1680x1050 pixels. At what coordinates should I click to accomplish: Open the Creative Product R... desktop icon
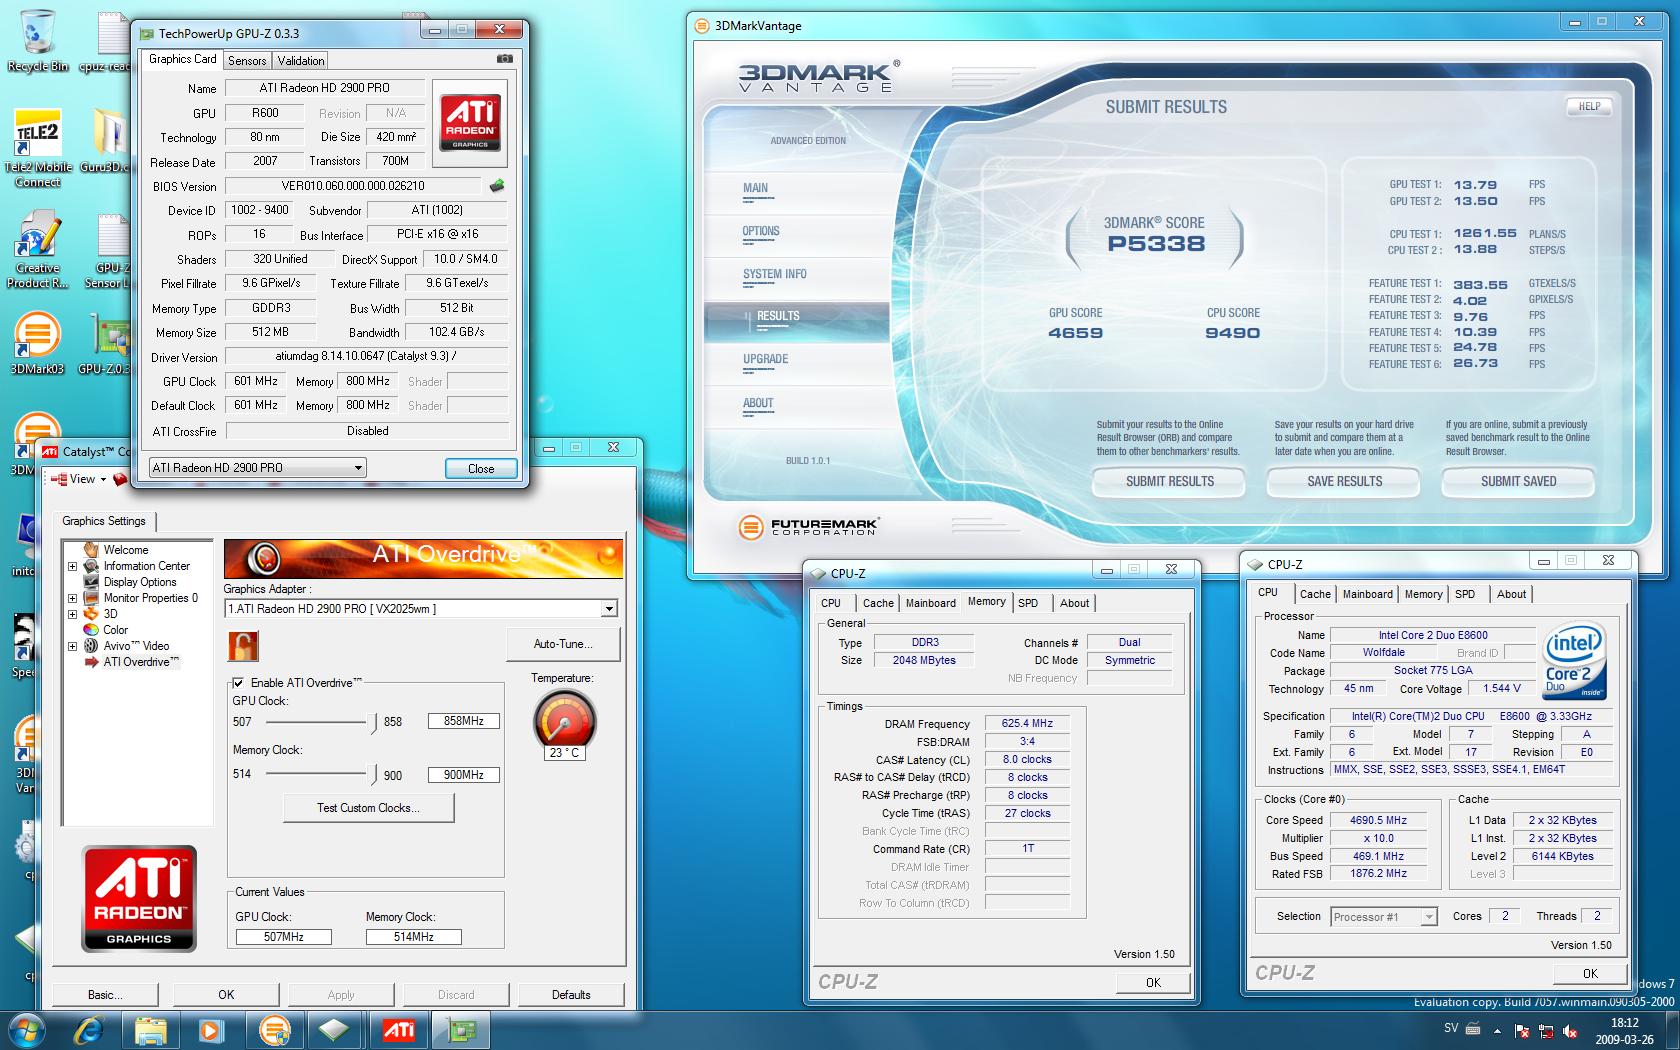click(x=38, y=250)
